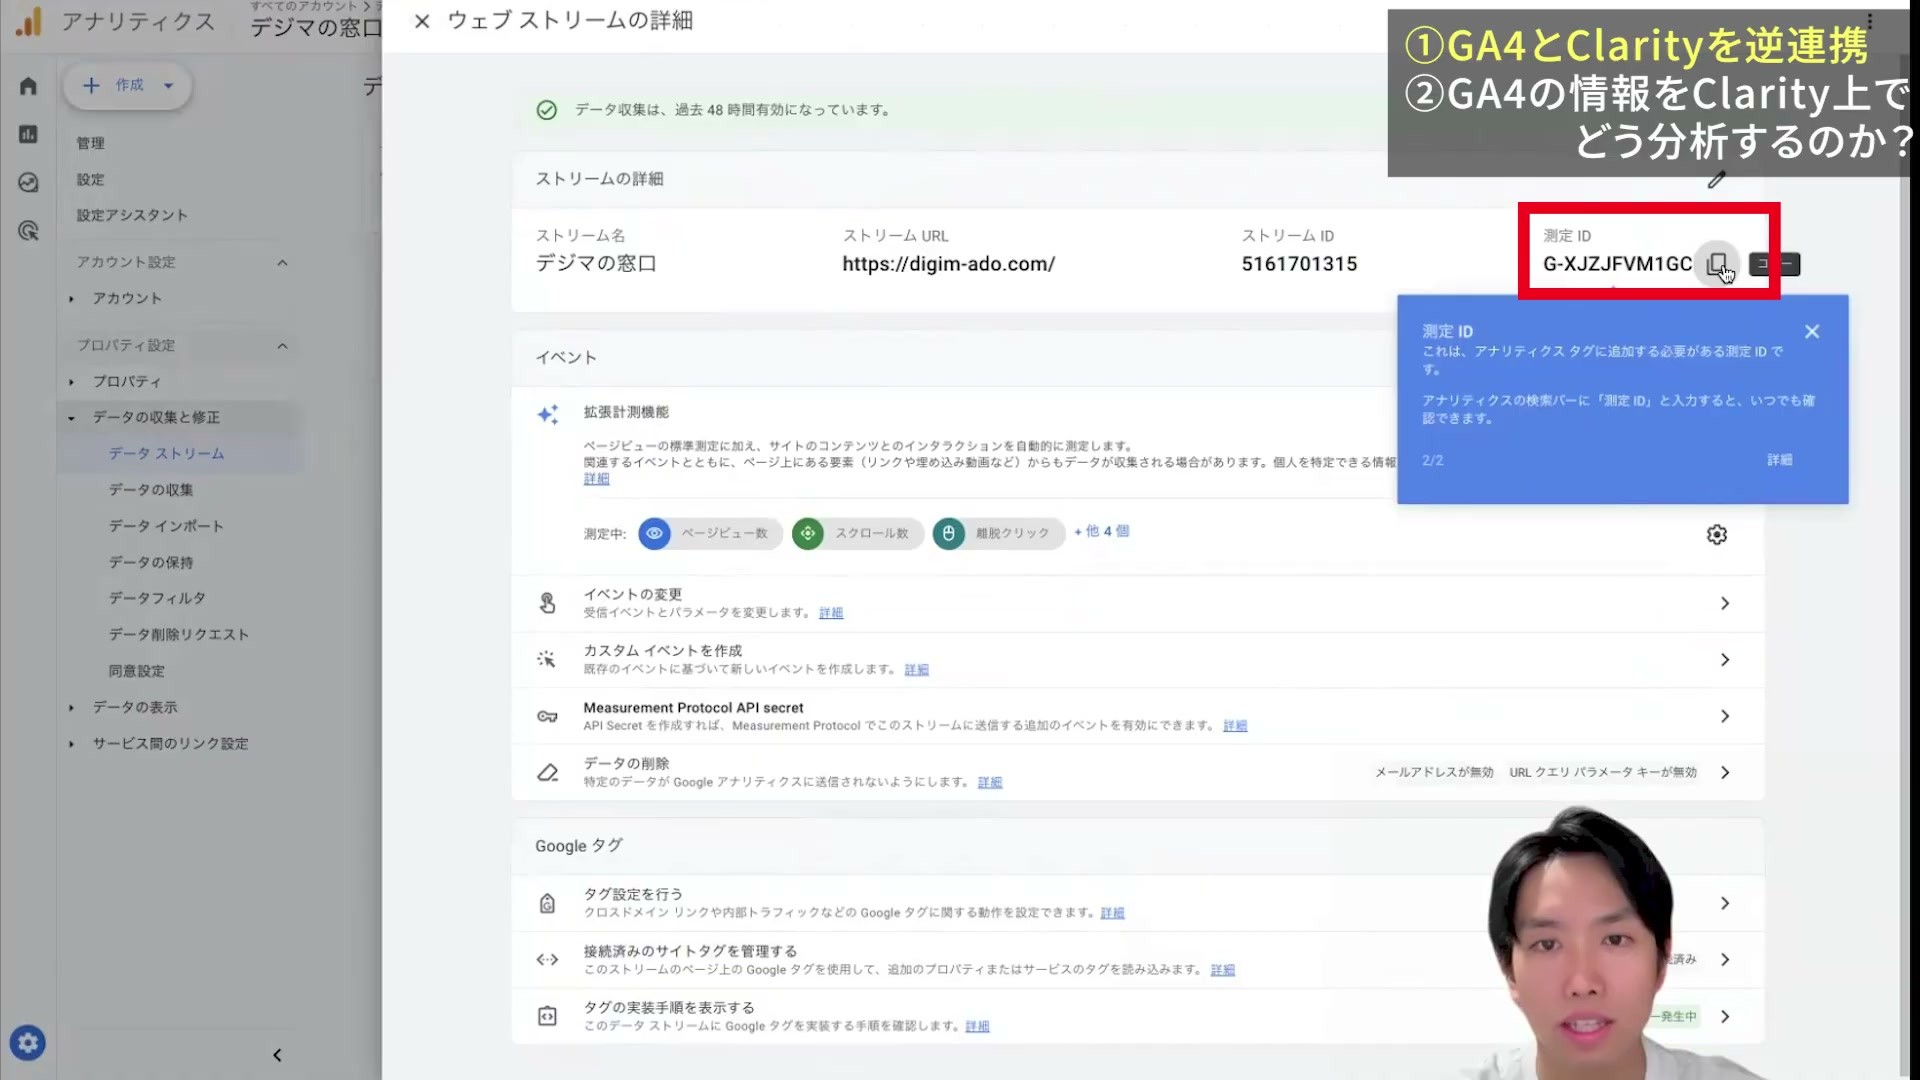Collapse the プロパティ設定 section
This screenshot has width=1920, height=1080.
pyautogui.click(x=282, y=346)
